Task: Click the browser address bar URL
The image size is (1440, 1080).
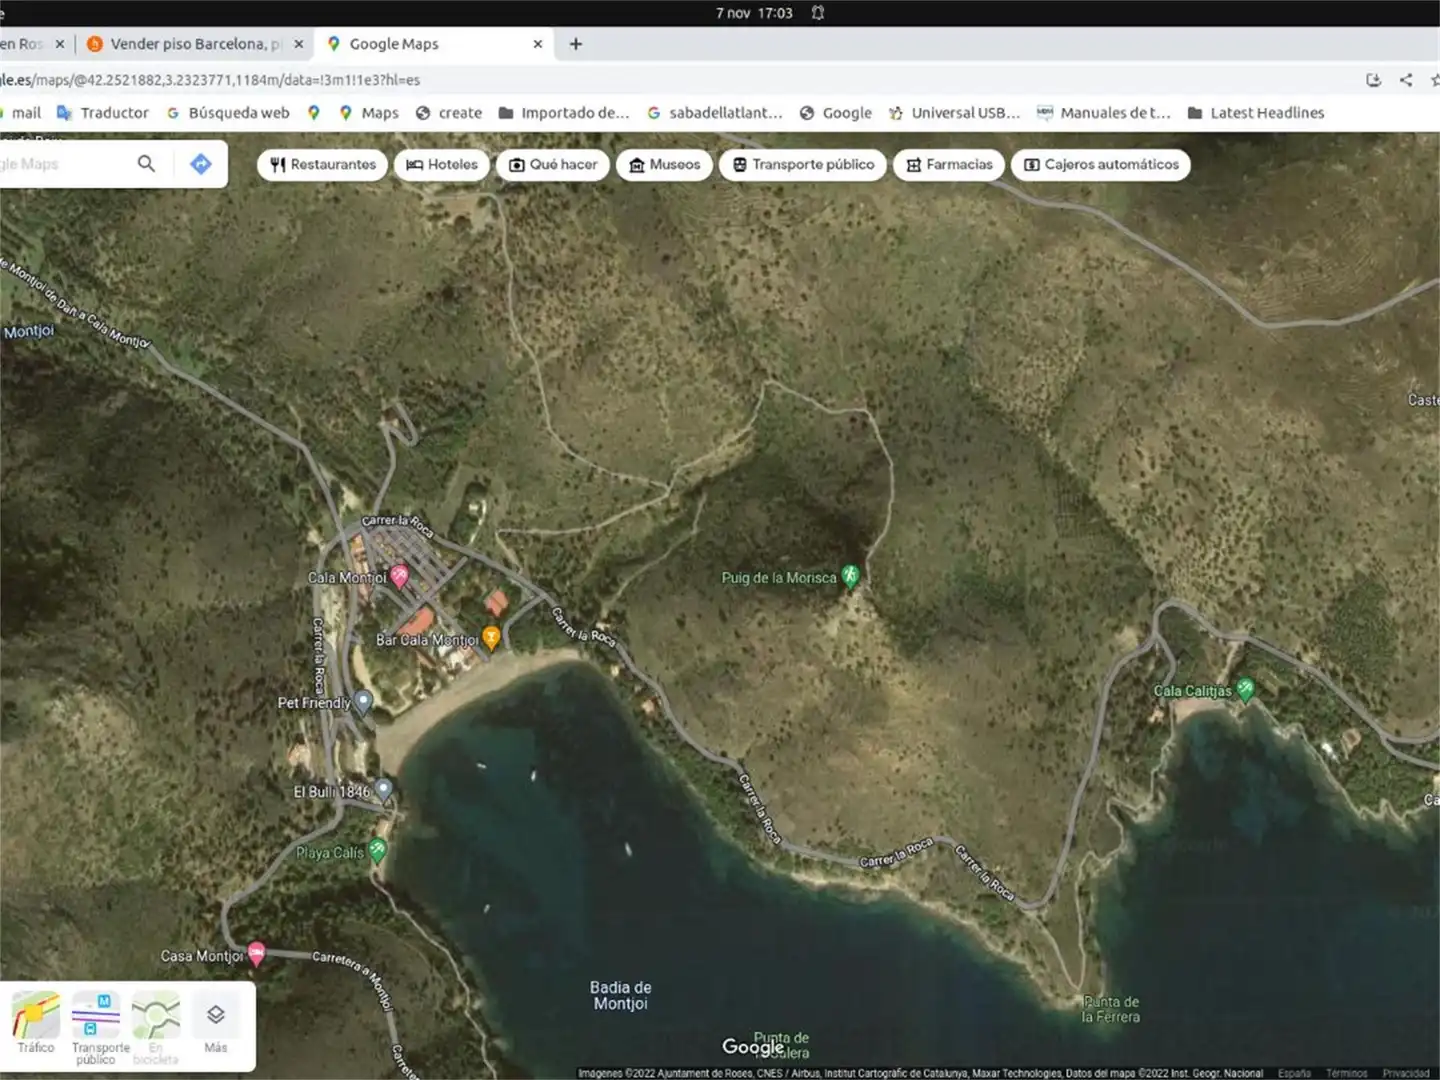Action: [210, 80]
